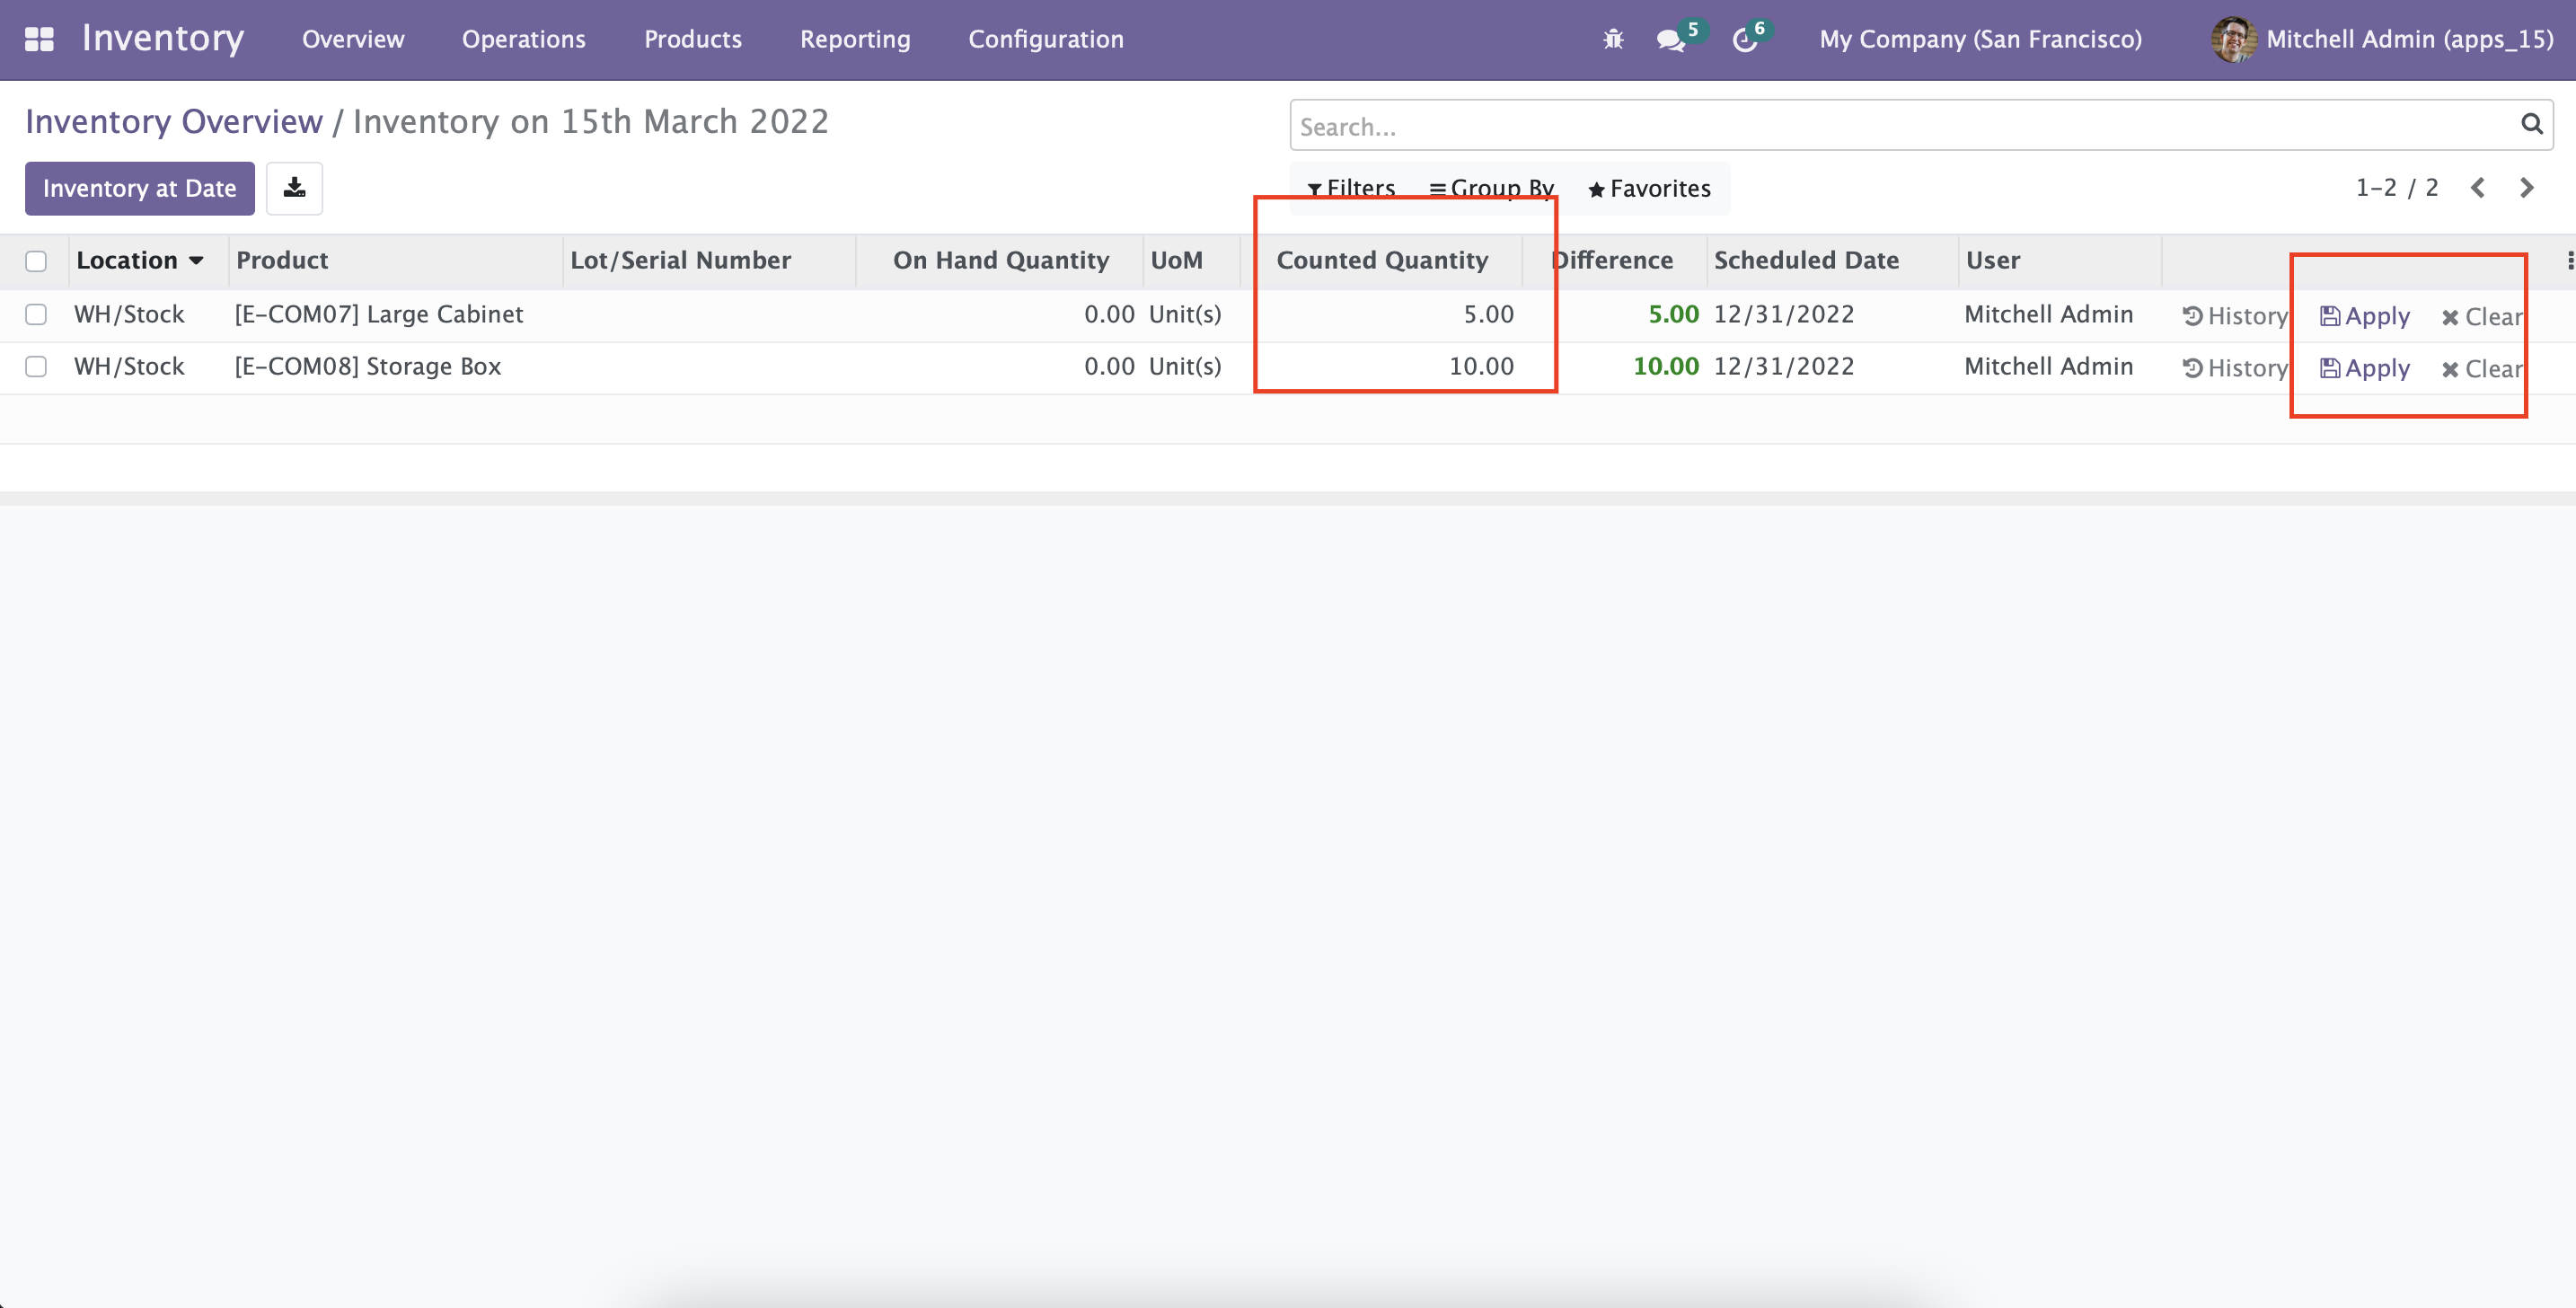Open the company switcher dropdown
Image resolution: width=2576 pixels, height=1308 pixels.
click(1980, 39)
